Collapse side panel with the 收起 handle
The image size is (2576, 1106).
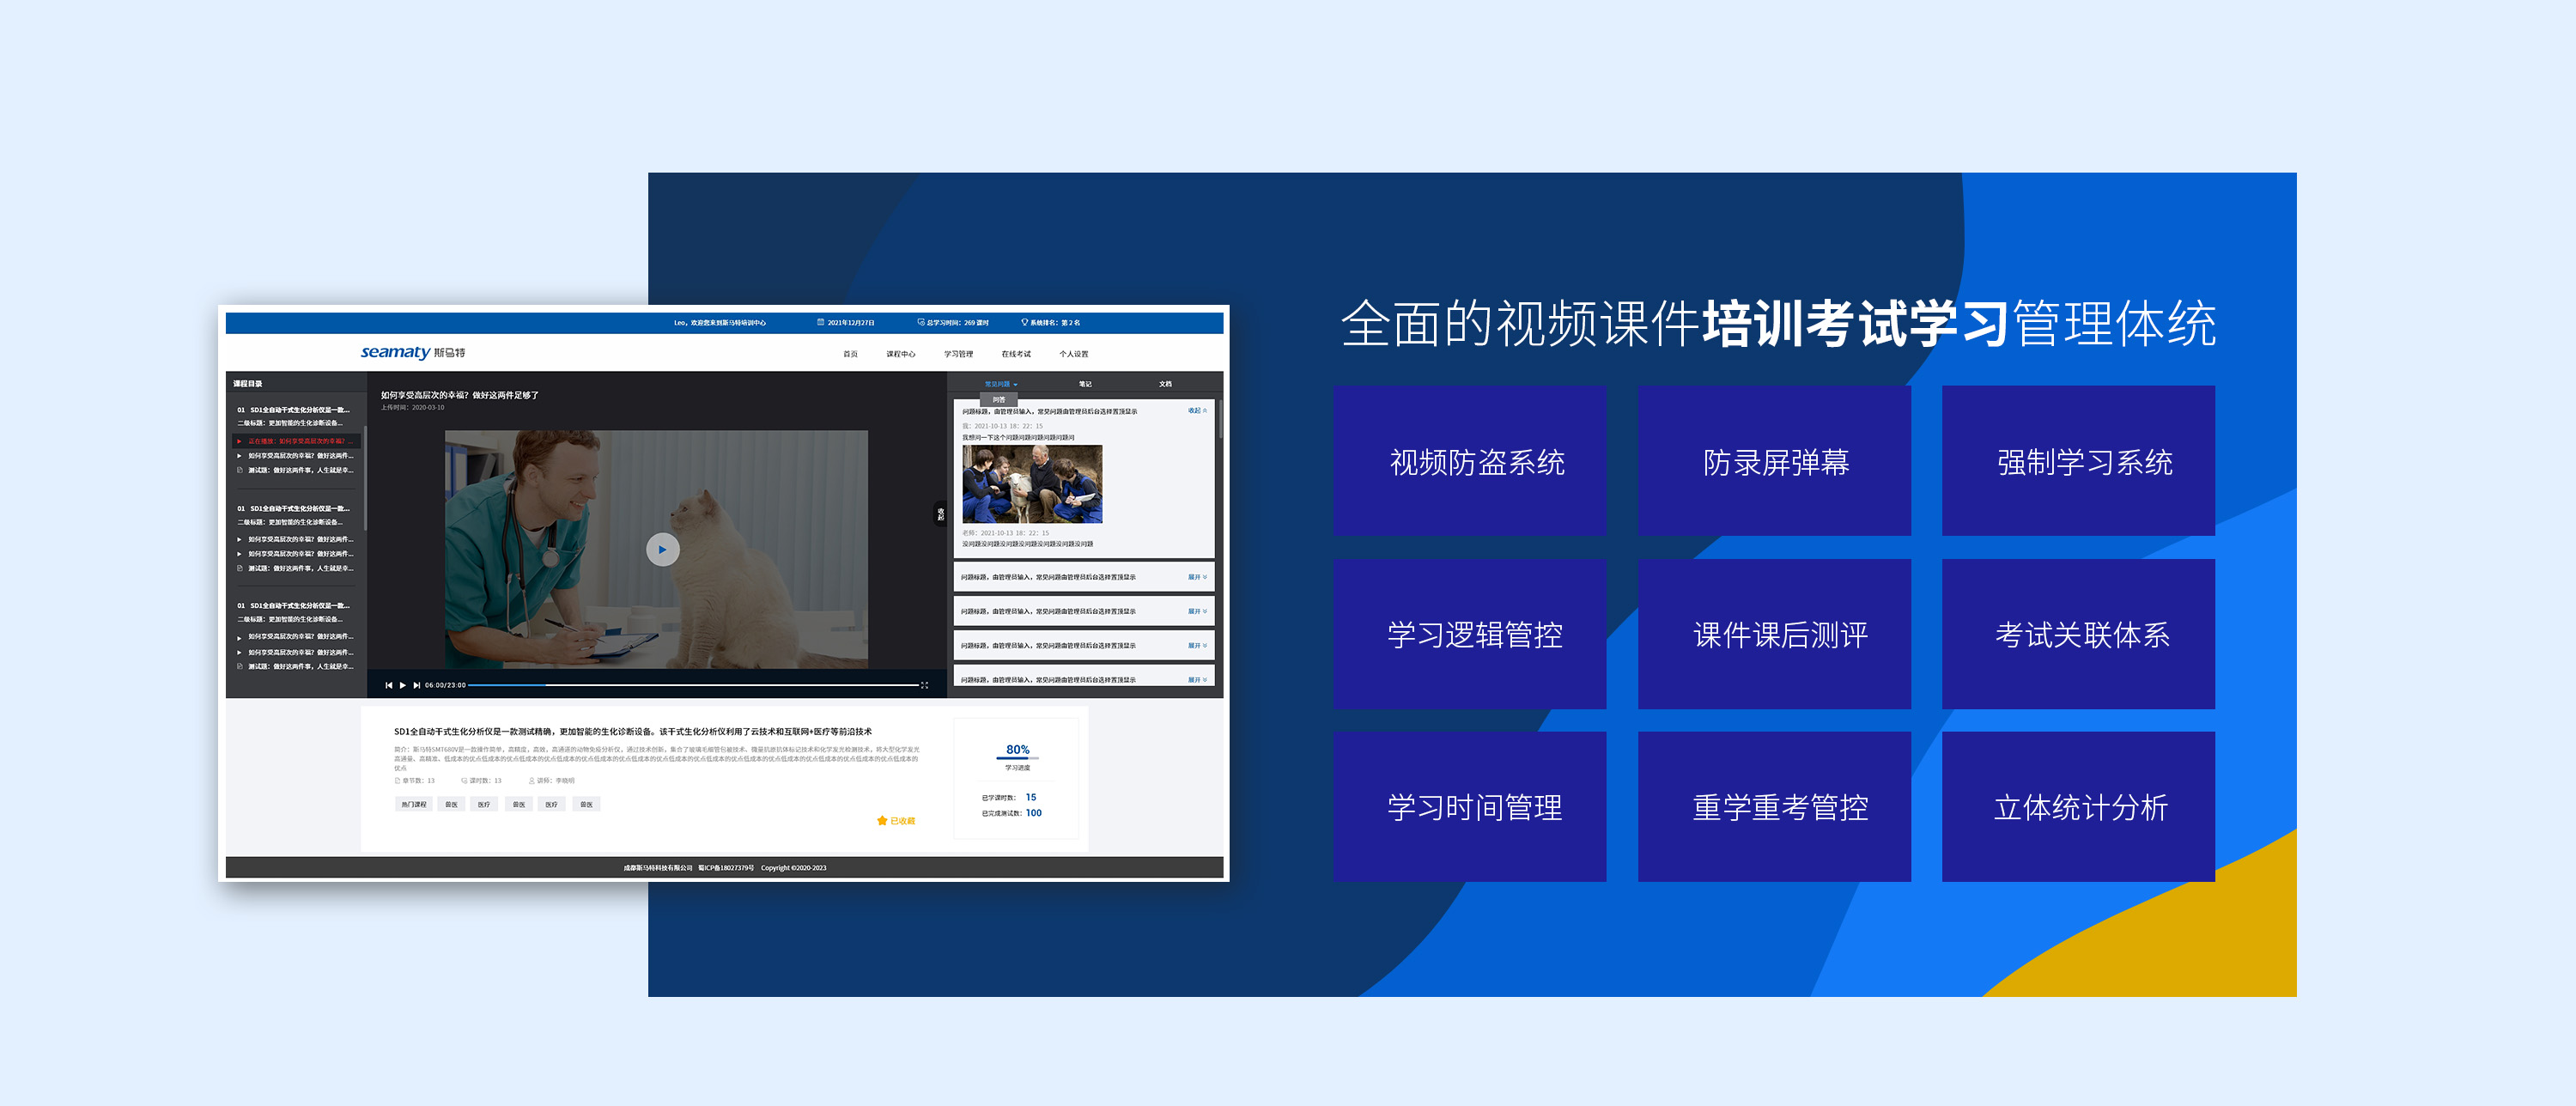[939, 514]
